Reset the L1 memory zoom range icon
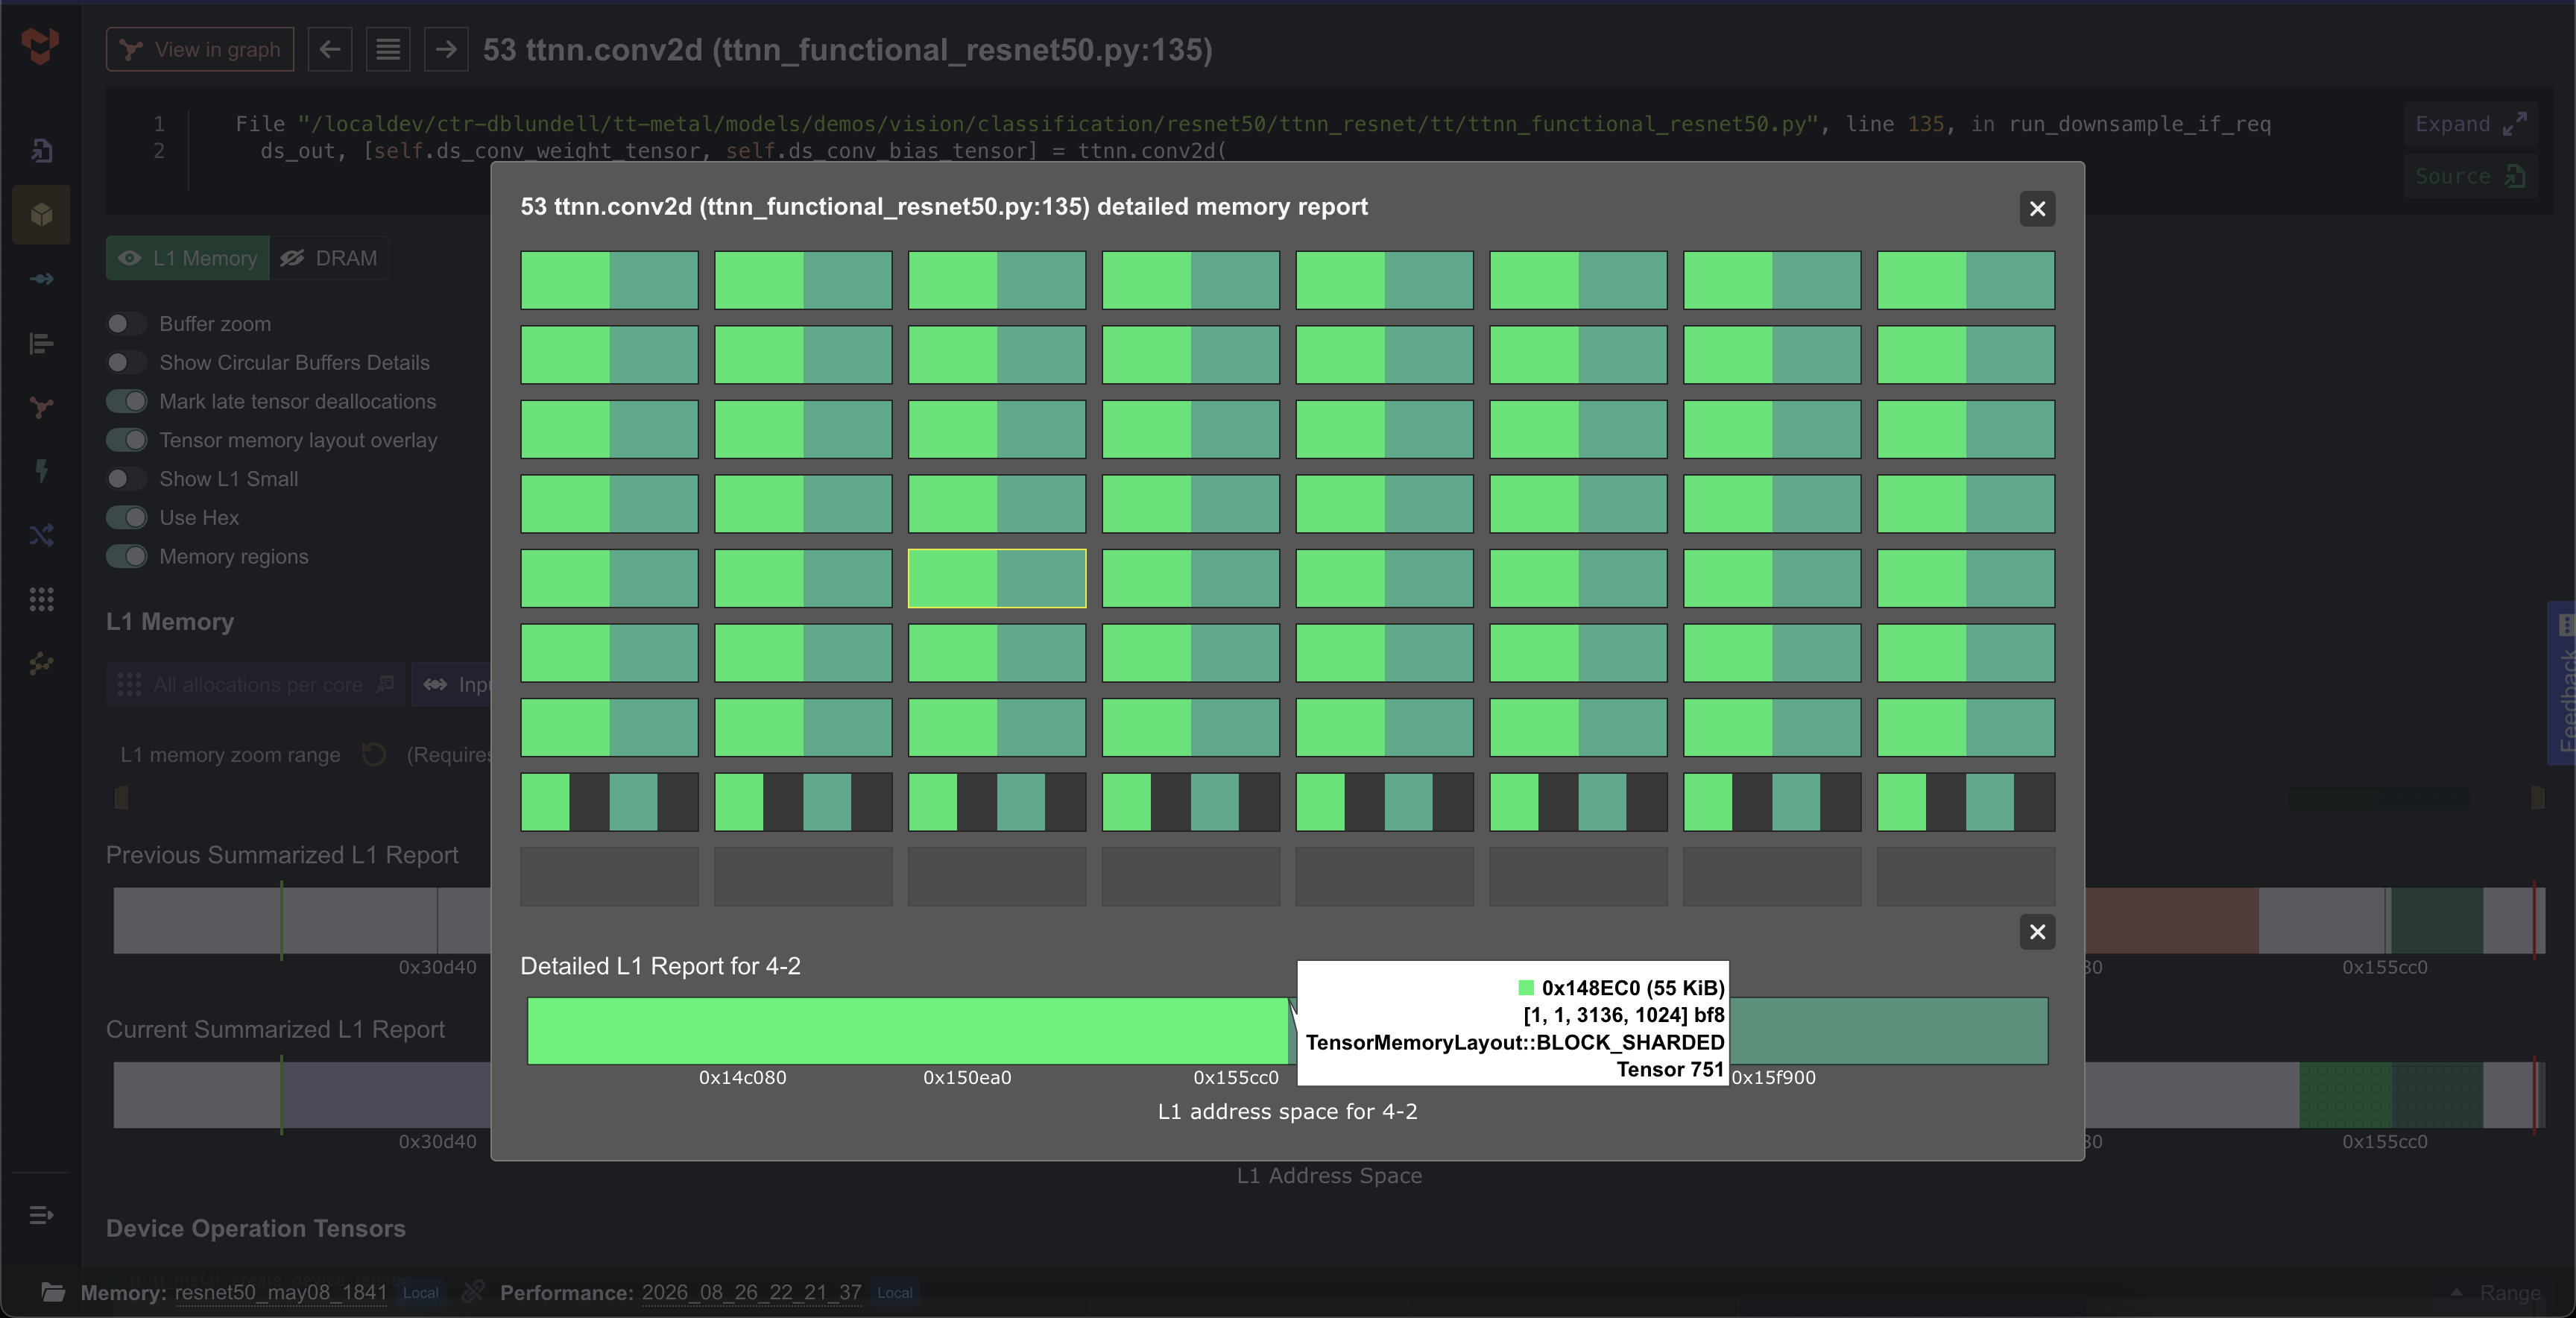This screenshot has width=2576, height=1318. (x=374, y=754)
